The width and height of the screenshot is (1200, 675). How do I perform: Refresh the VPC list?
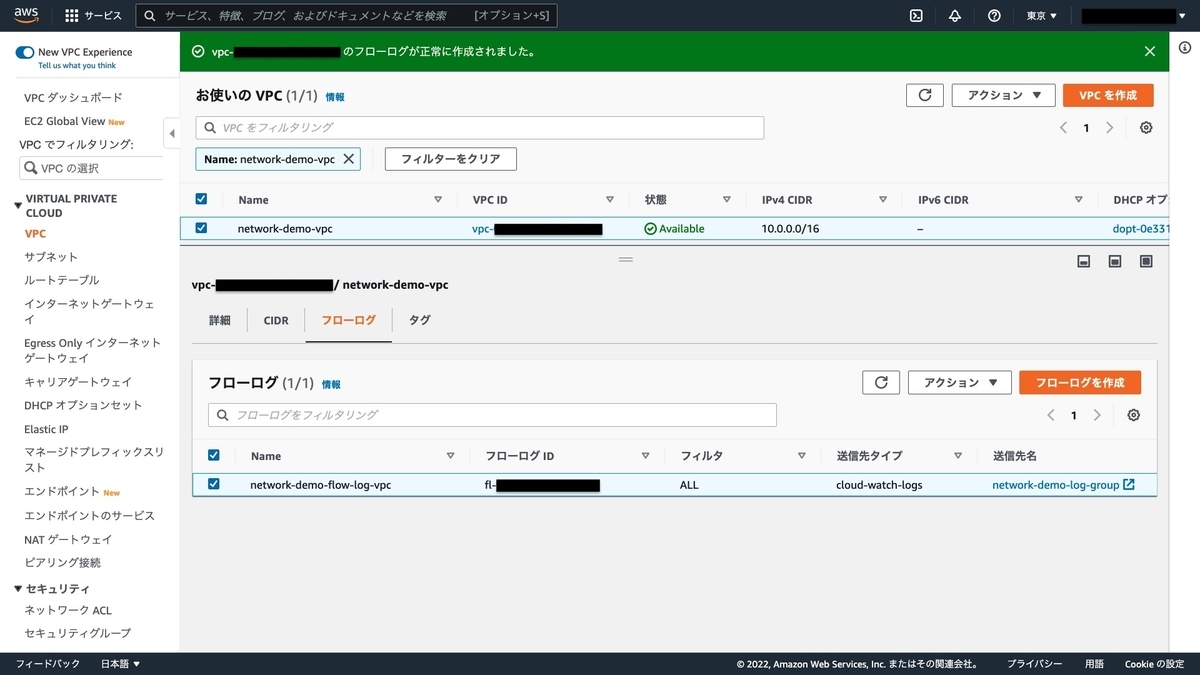(925, 95)
